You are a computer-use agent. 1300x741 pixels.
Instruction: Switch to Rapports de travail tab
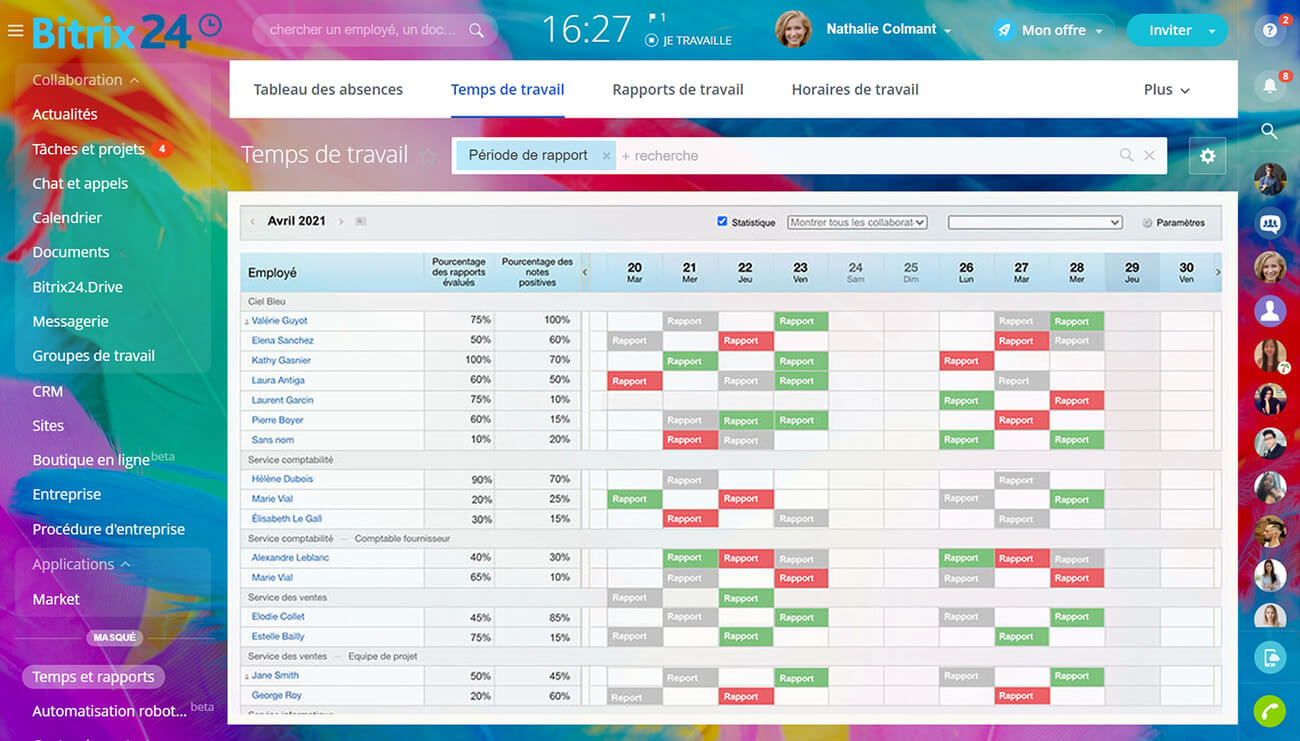[x=677, y=90]
